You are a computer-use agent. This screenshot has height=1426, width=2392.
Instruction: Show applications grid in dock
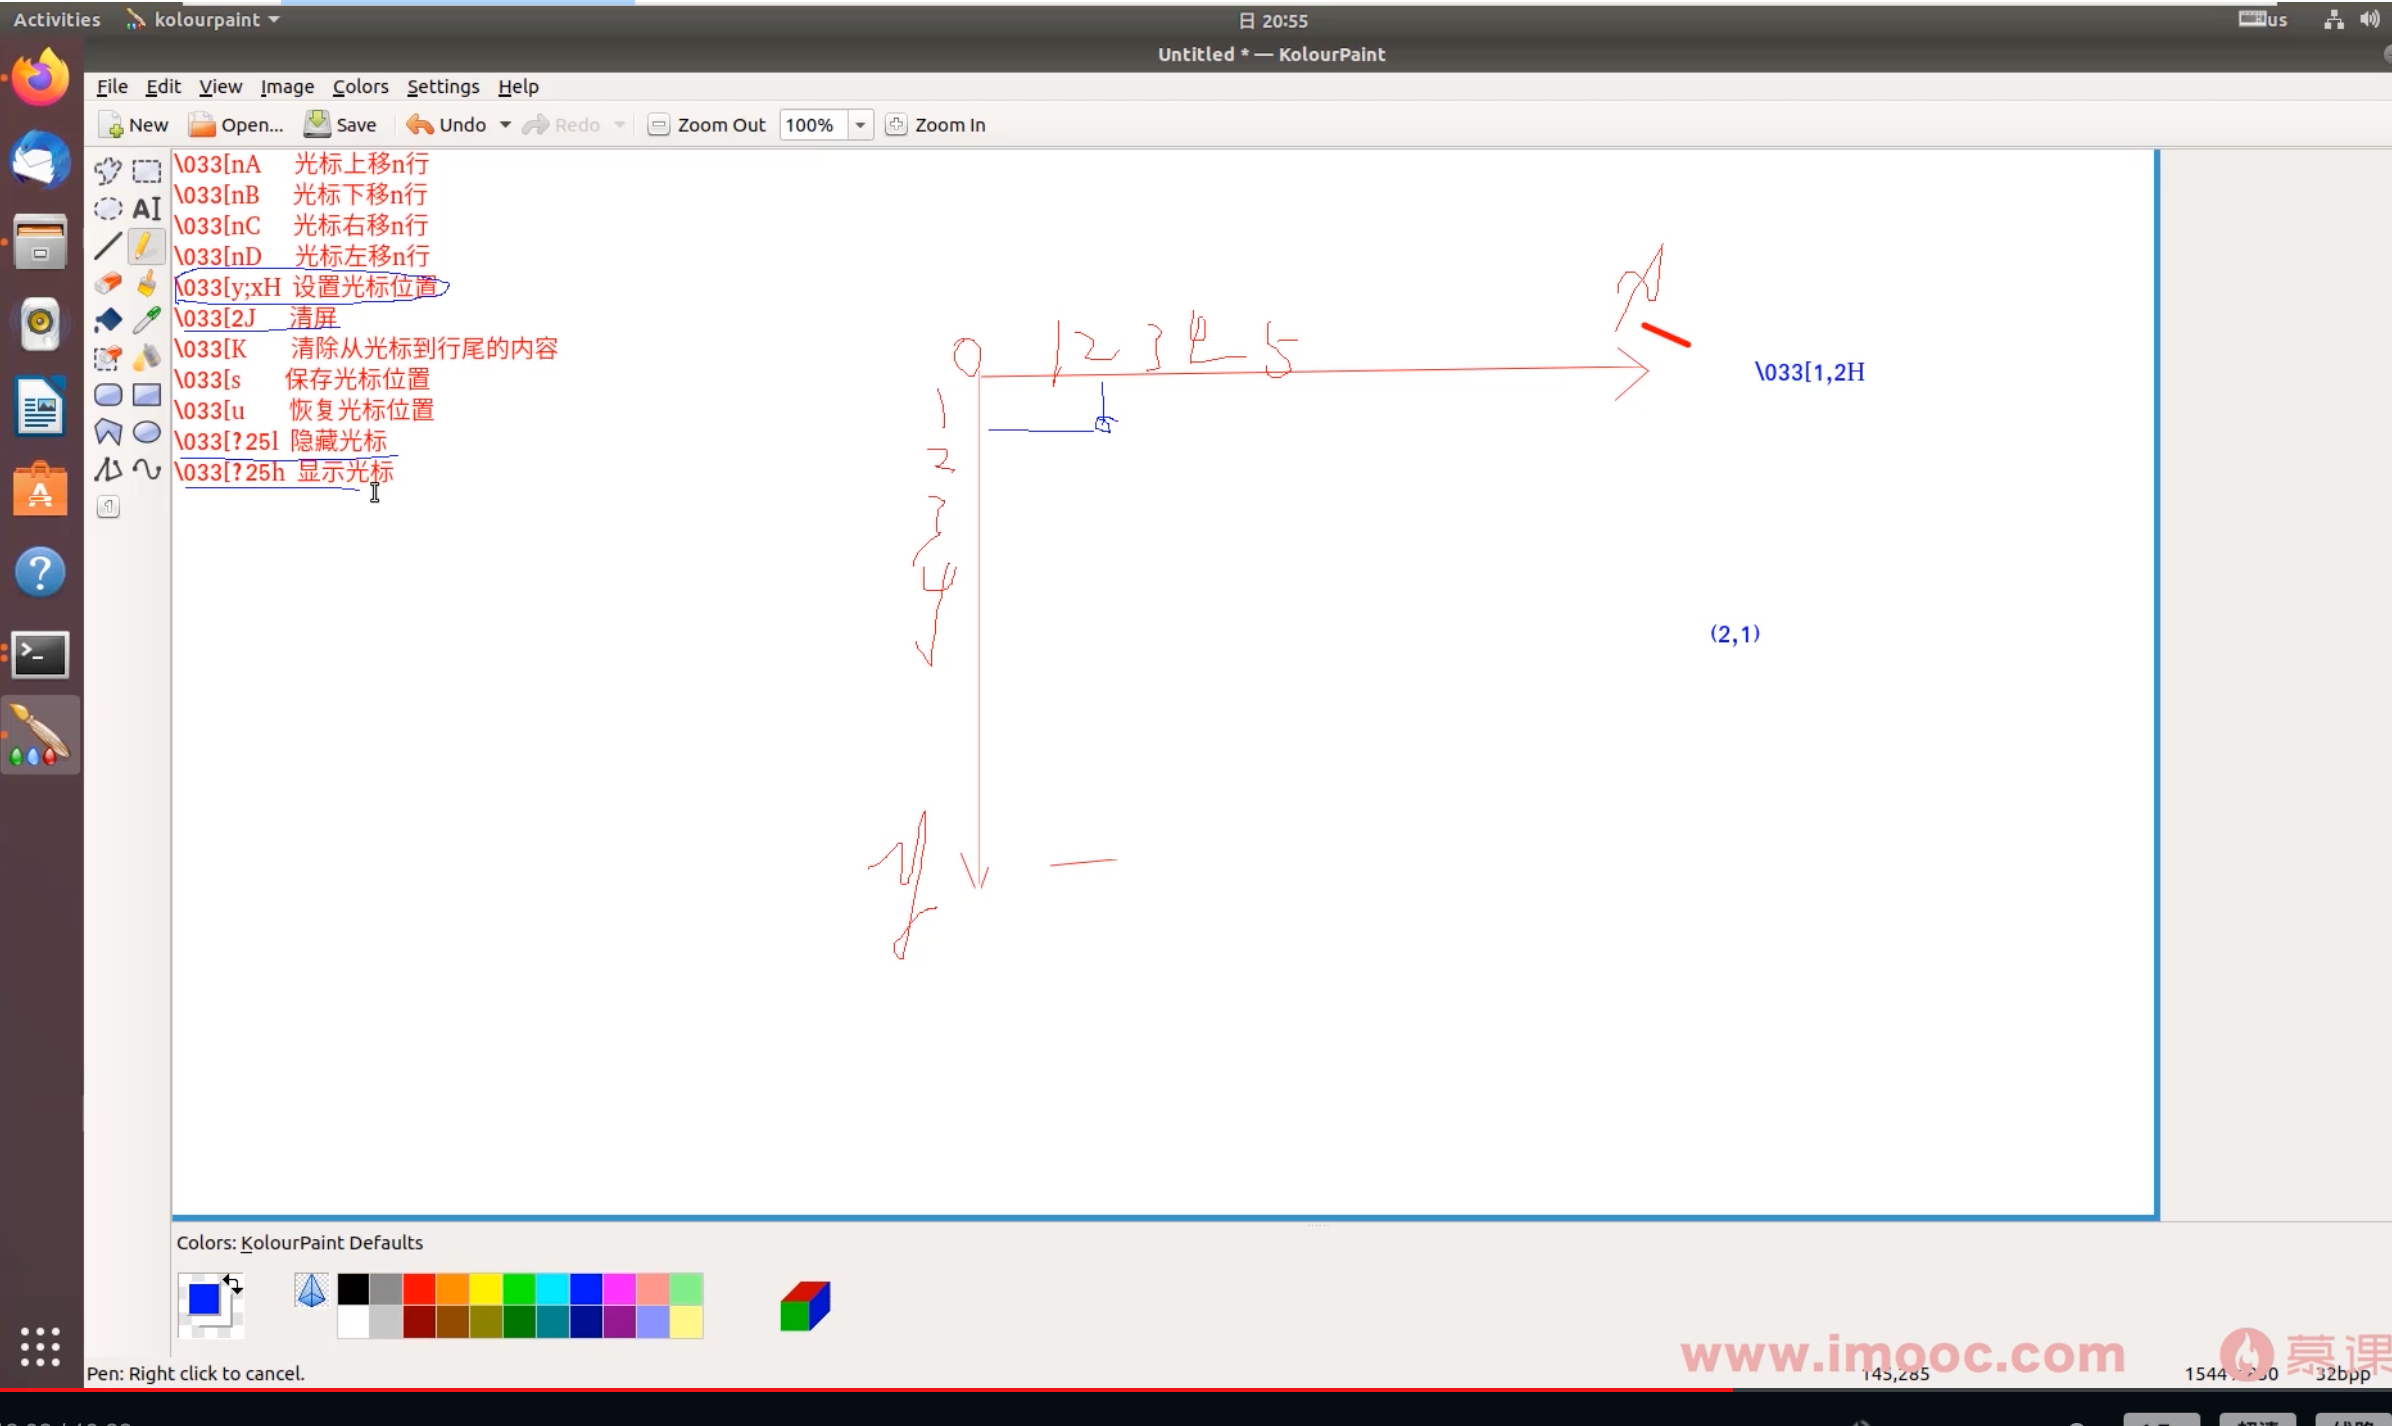tap(41, 1347)
